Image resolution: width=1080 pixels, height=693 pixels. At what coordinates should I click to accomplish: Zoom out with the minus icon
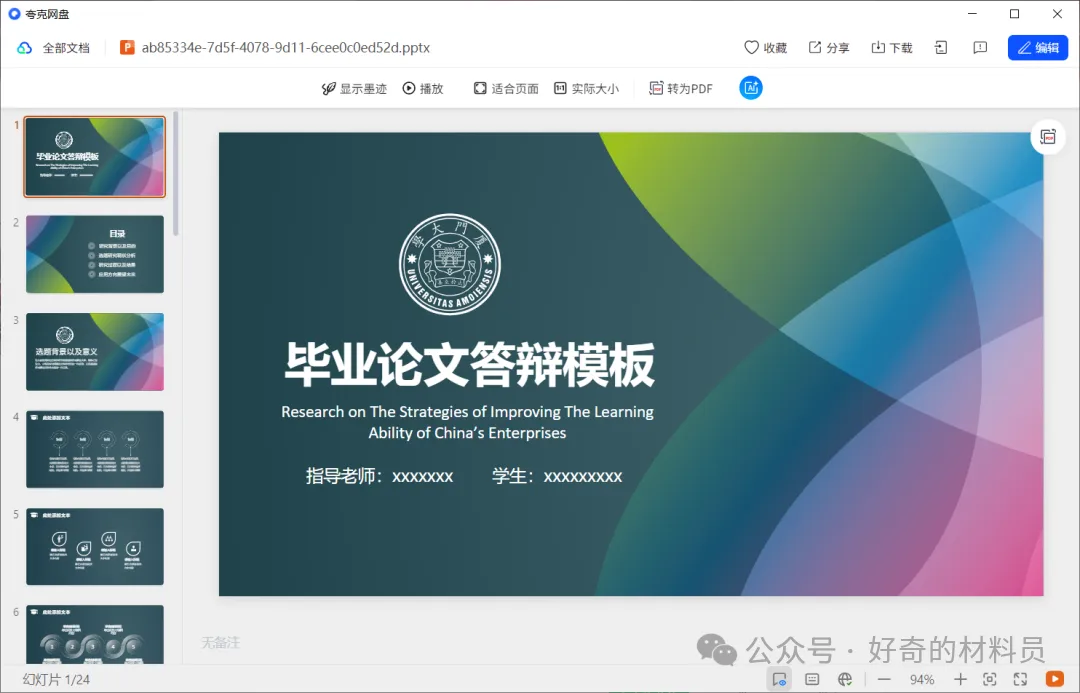(x=884, y=679)
